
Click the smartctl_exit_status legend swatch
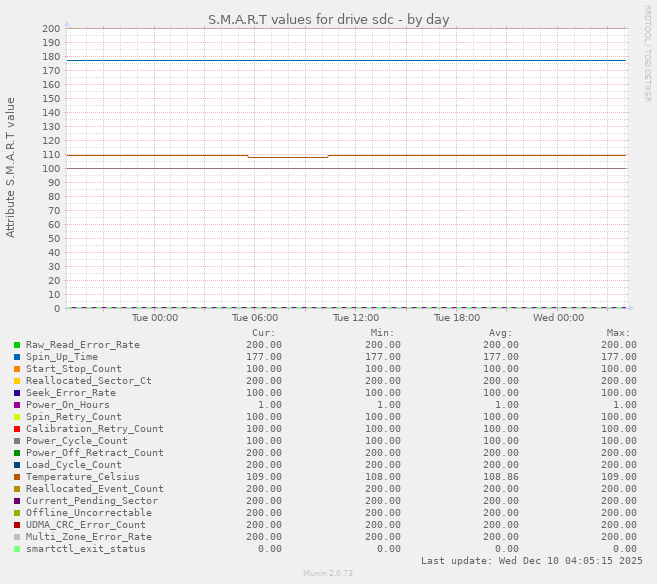pos(17,549)
